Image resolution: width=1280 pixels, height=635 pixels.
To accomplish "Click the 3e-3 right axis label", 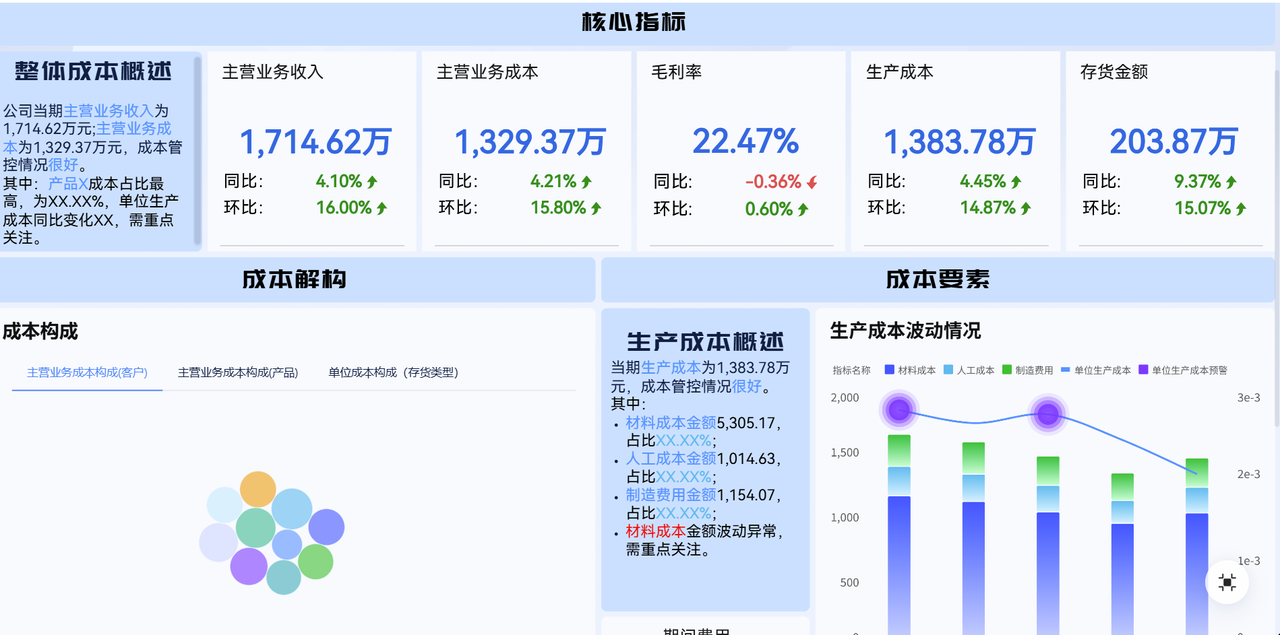I will pyautogui.click(x=1249, y=397).
